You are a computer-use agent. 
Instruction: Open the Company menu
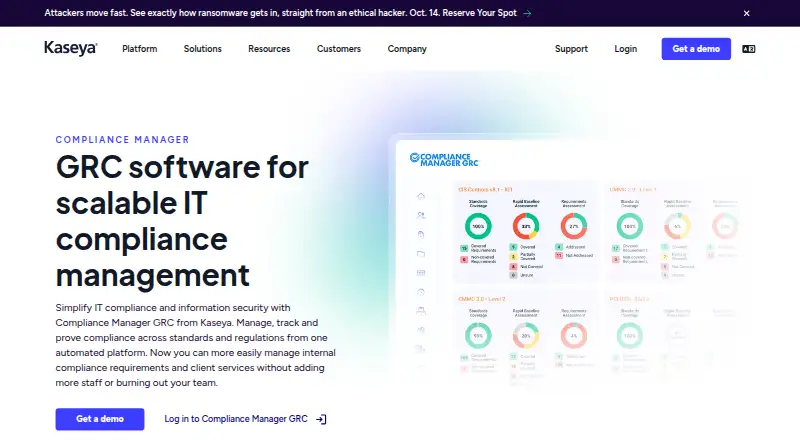click(x=407, y=49)
